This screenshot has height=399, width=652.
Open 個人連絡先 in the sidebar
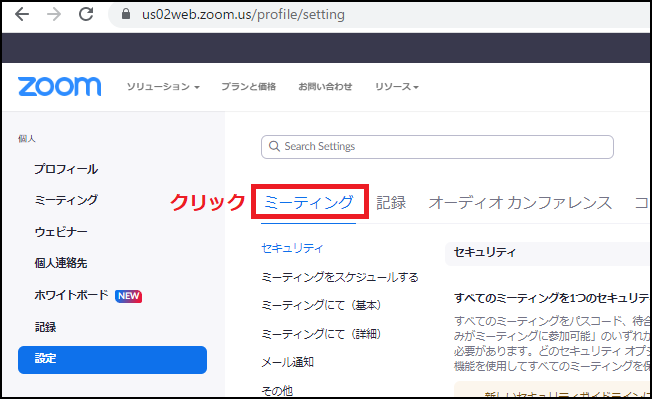61,263
